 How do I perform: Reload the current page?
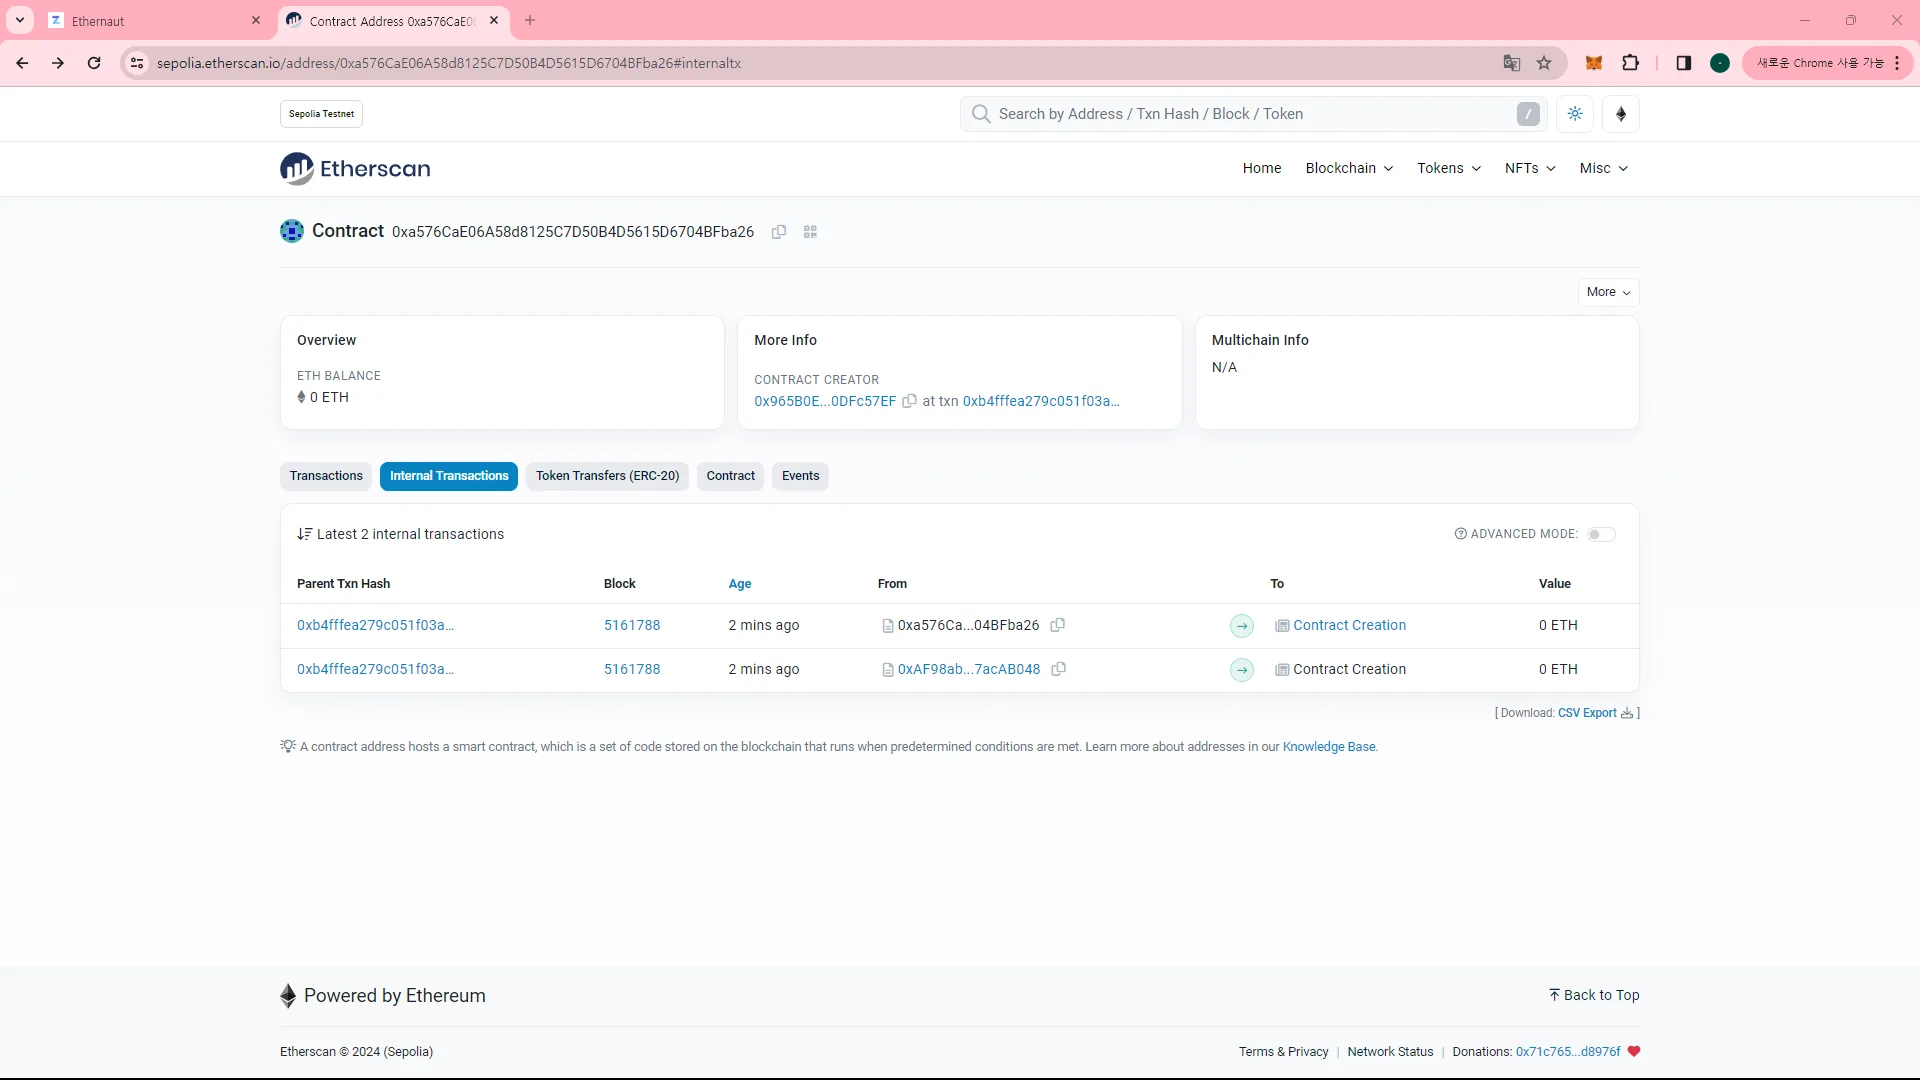94,63
